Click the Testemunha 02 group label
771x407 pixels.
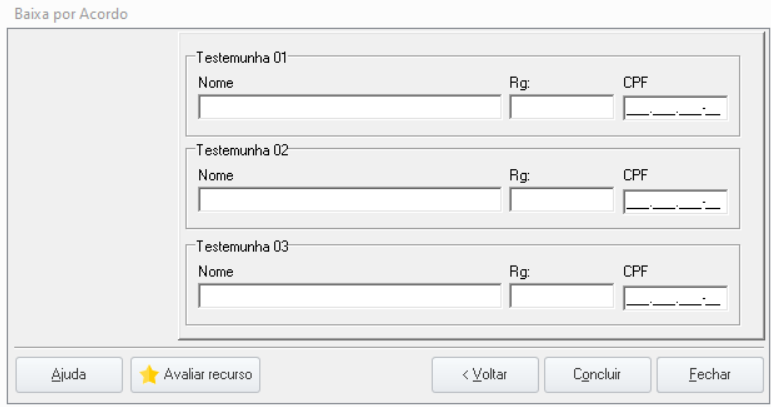[x=242, y=150]
